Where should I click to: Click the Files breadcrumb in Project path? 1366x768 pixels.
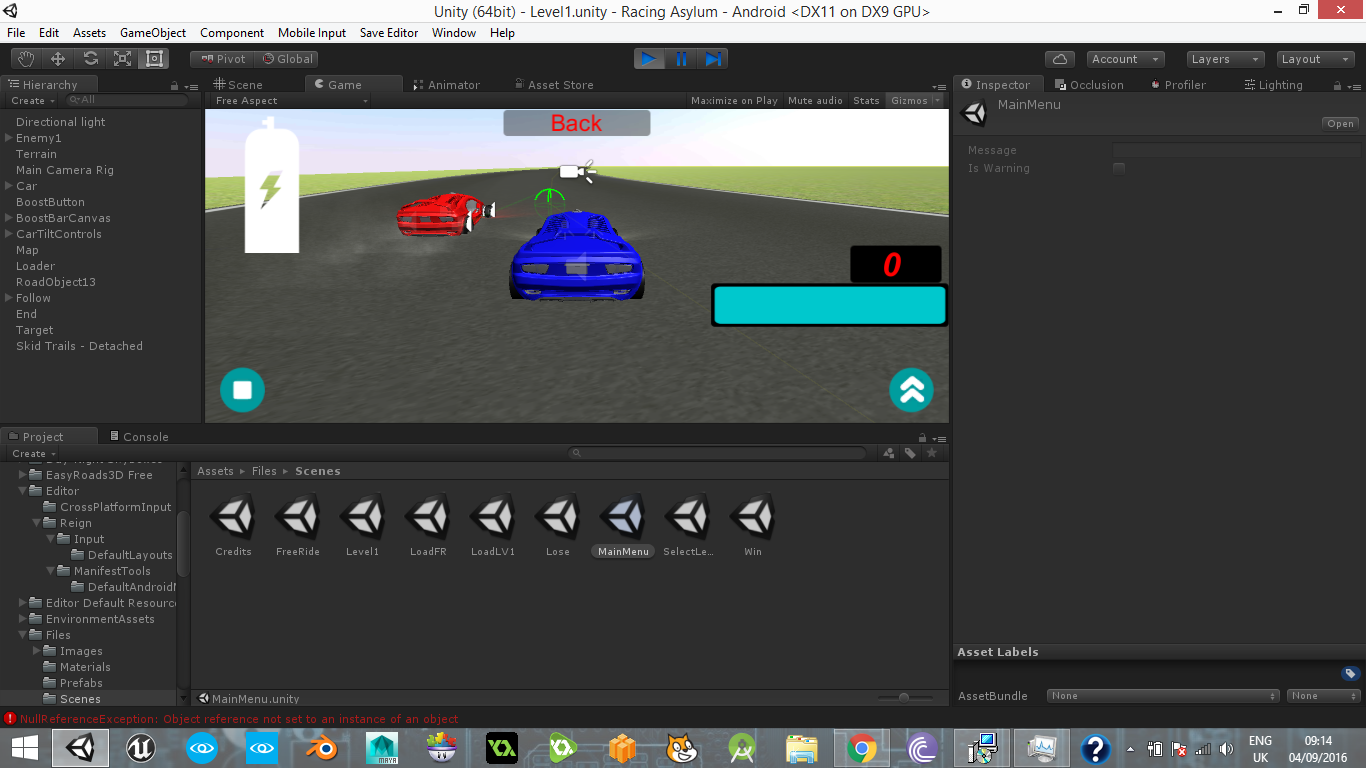pyautogui.click(x=264, y=471)
